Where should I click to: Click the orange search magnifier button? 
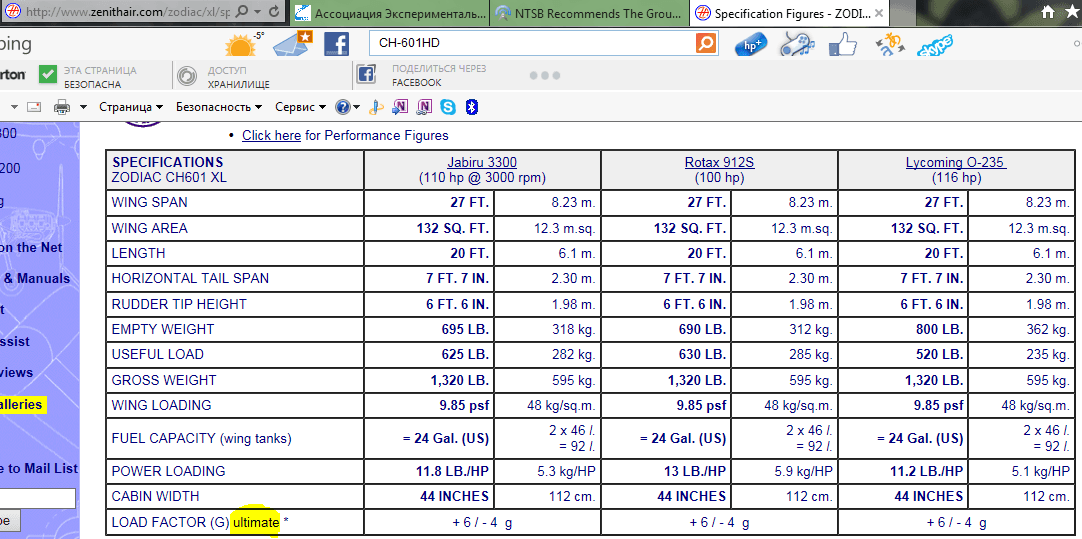pyautogui.click(x=706, y=44)
